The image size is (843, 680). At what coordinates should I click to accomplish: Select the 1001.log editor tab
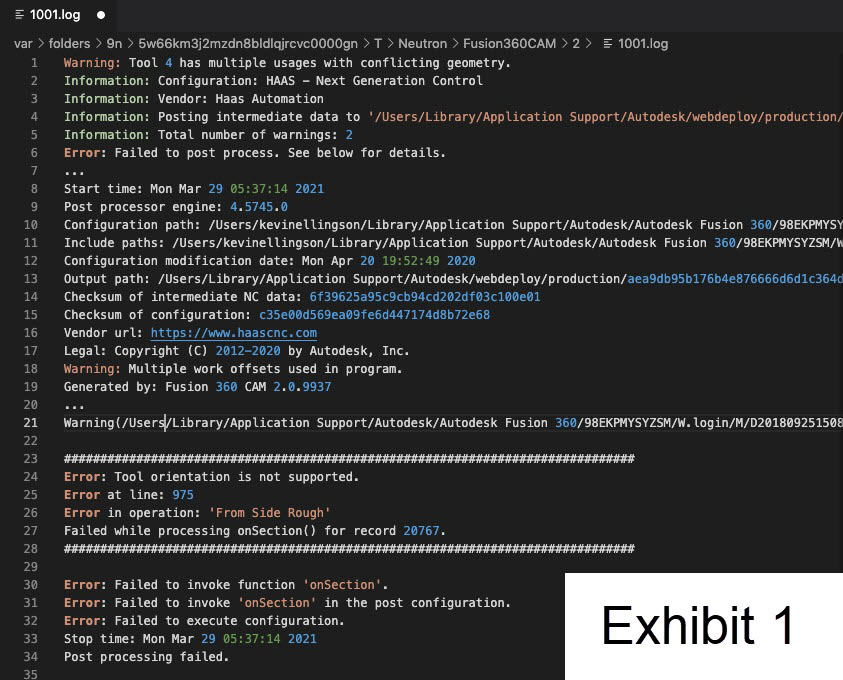point(50,15)
